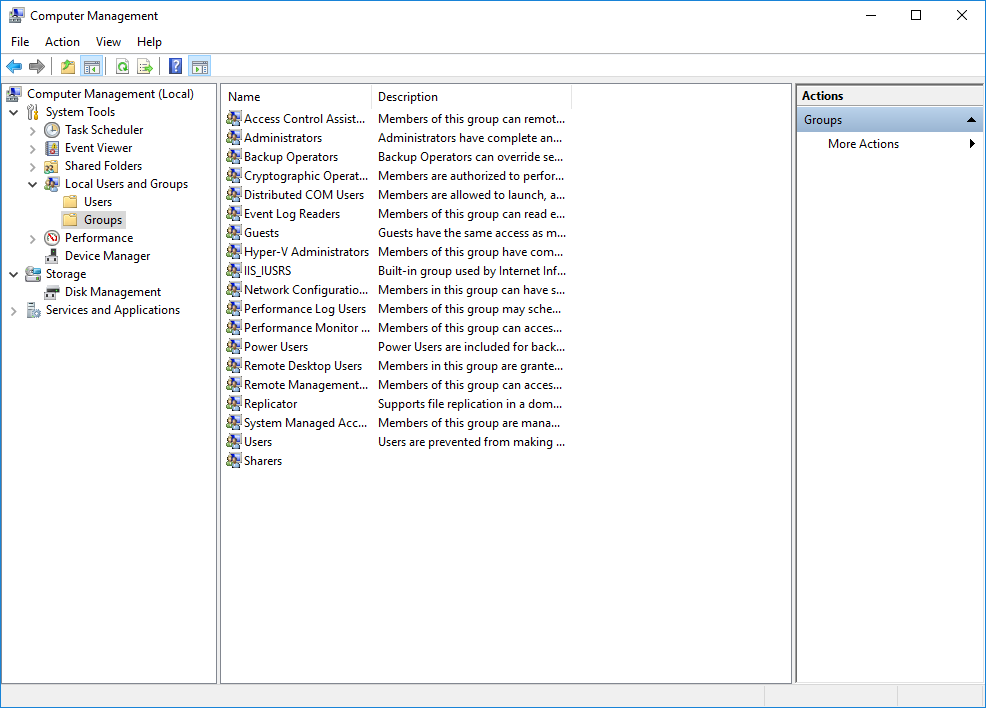Click description 'Guests have the same access as m...'

pos(472,233)
